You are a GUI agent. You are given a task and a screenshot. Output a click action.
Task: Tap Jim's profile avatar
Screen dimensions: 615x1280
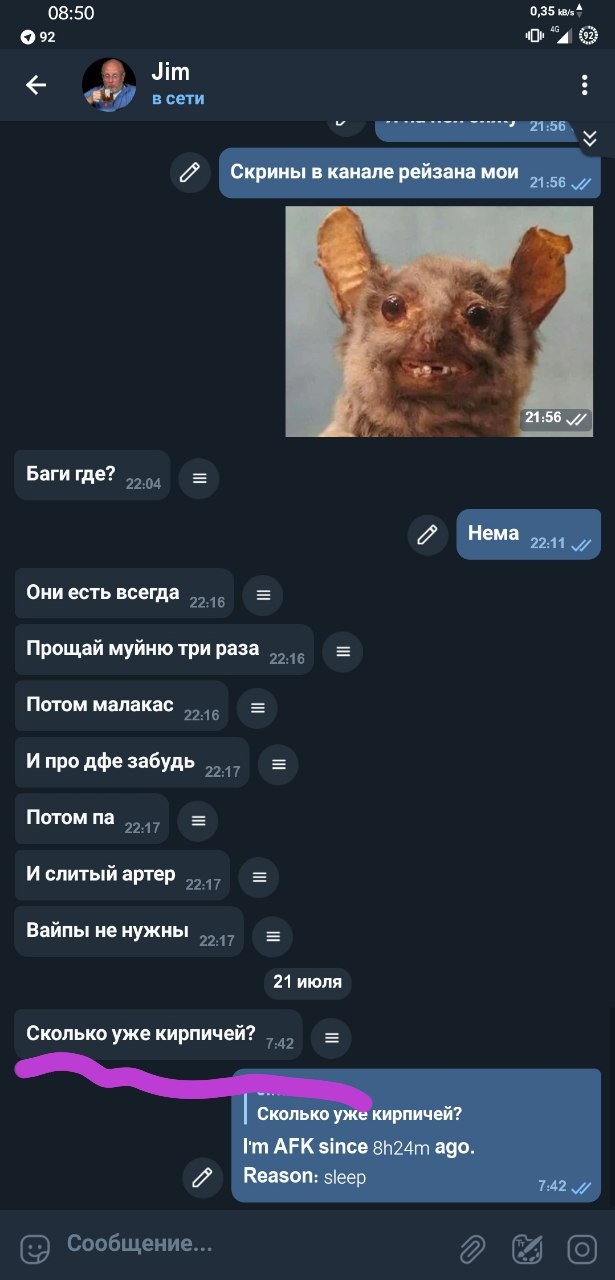click(109, 85)
